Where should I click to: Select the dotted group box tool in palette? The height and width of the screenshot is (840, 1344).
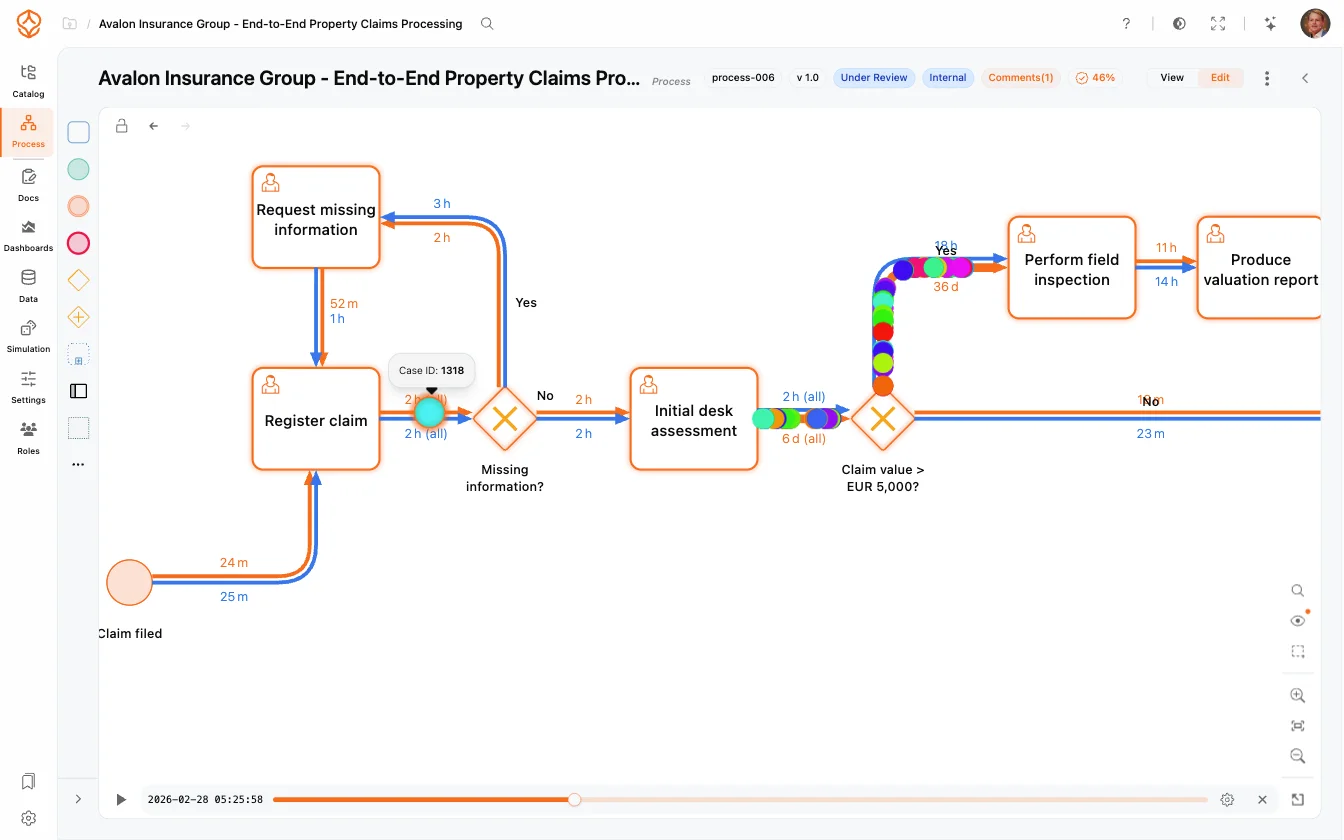pyautogui.click(x=78, y=428)
